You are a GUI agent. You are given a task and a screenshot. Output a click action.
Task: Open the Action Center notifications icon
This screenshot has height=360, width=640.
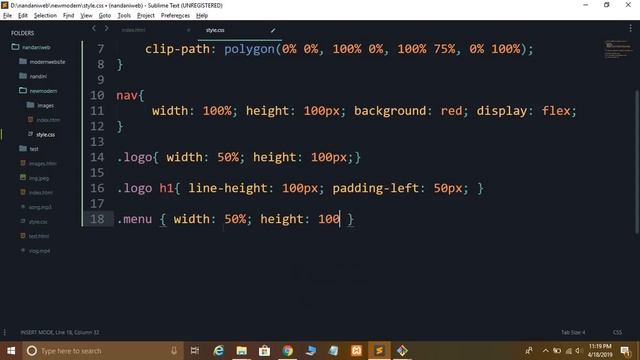pos(625,351)
